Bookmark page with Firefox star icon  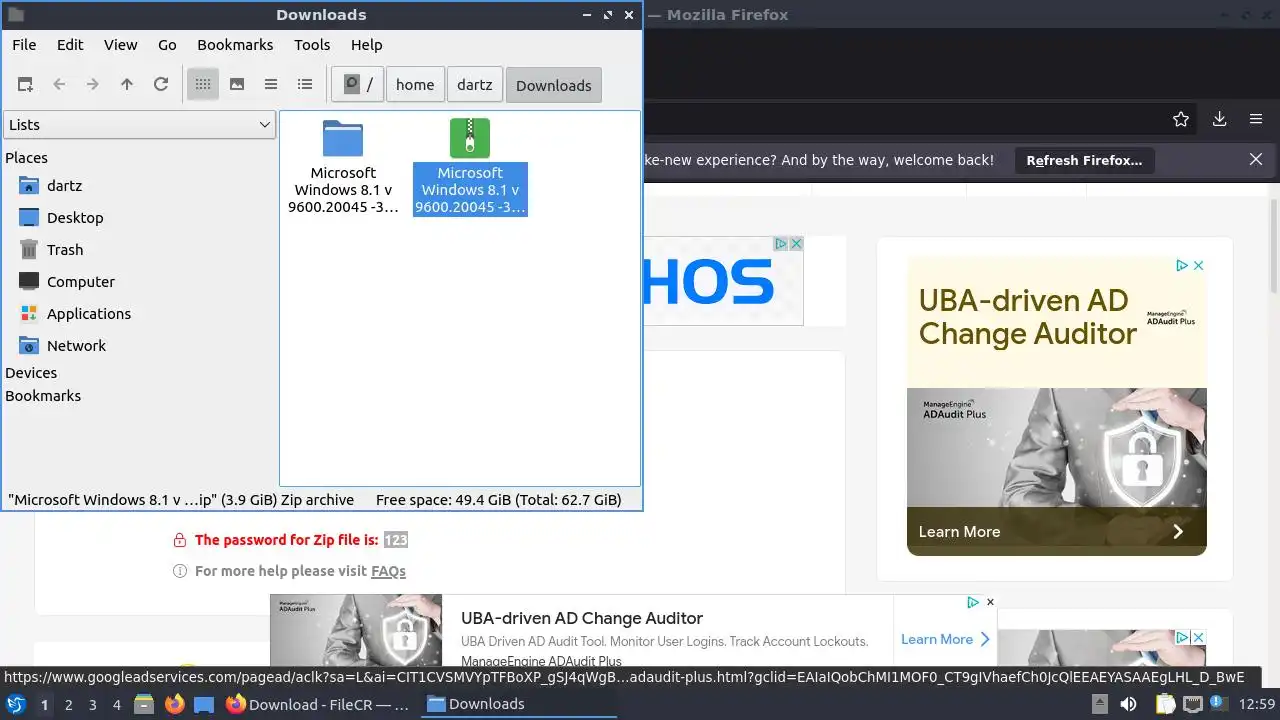(1181, 120)
